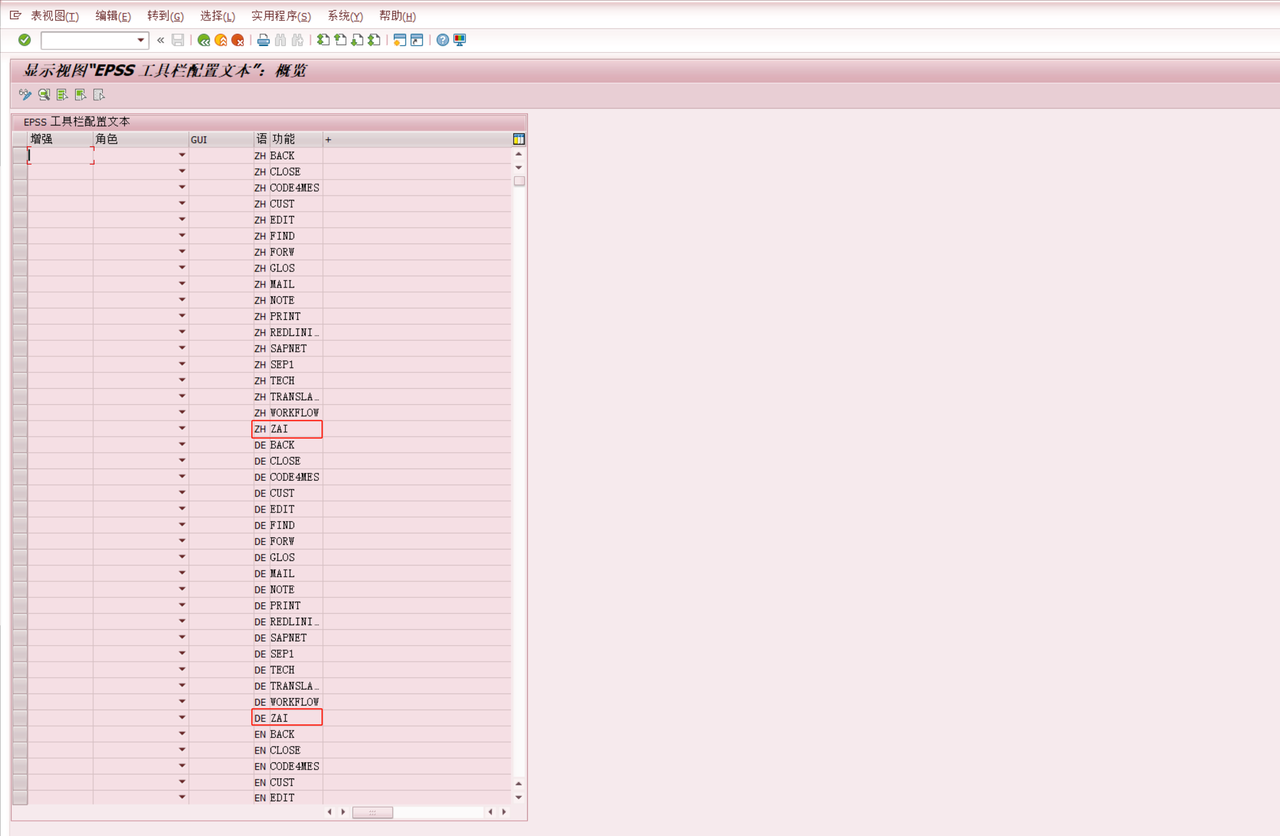Screen dimensions: 1280x836
Task: Go to first page icon
Action: tap(323, 40)
